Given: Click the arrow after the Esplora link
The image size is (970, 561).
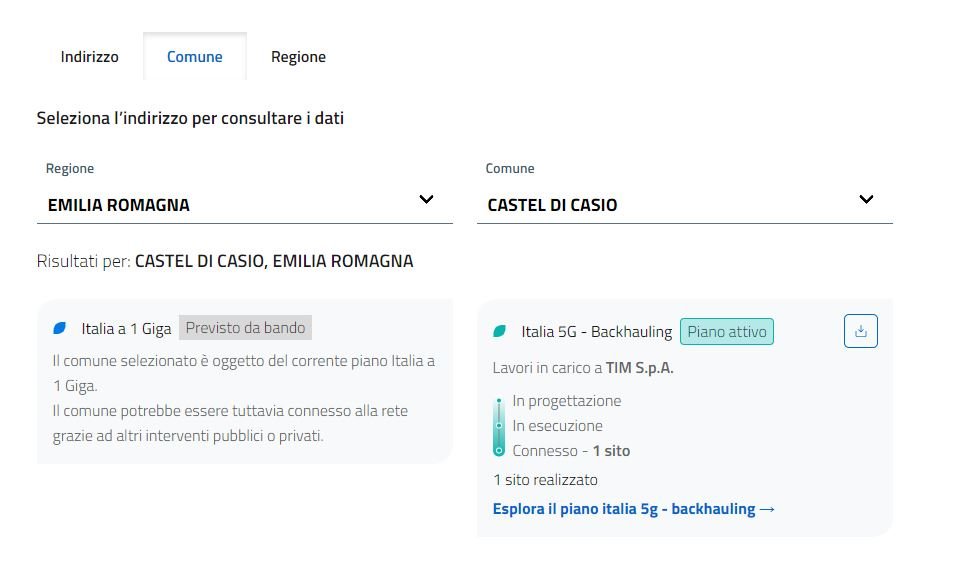Looking at the screenshot, I should point(767,509).
